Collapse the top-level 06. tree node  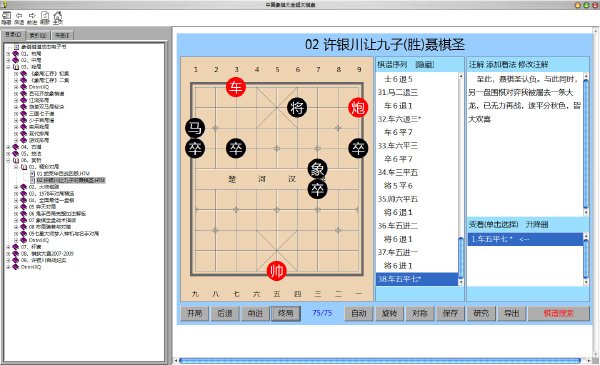(8, 160)
